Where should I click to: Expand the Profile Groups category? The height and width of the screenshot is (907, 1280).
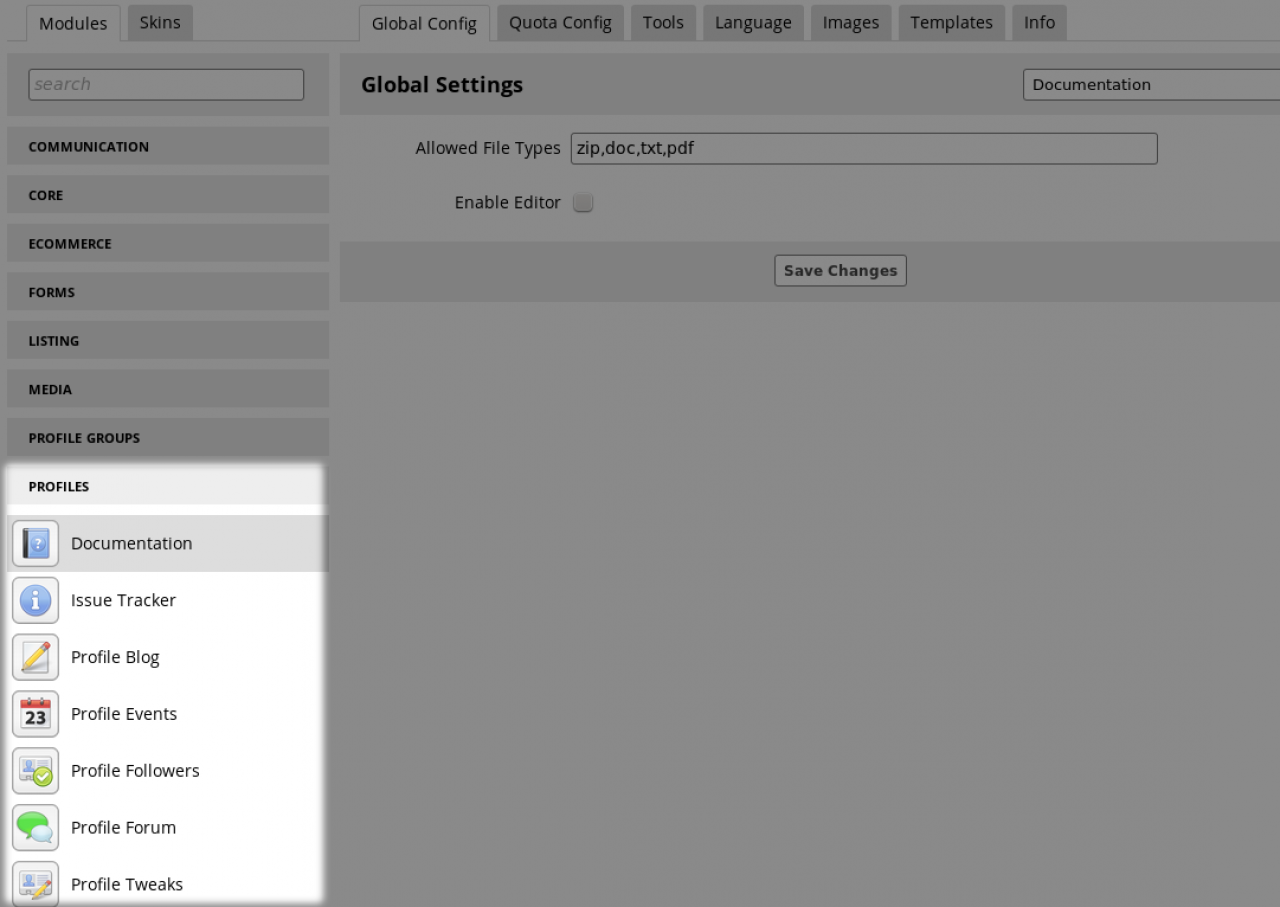[x=168, y=438]
